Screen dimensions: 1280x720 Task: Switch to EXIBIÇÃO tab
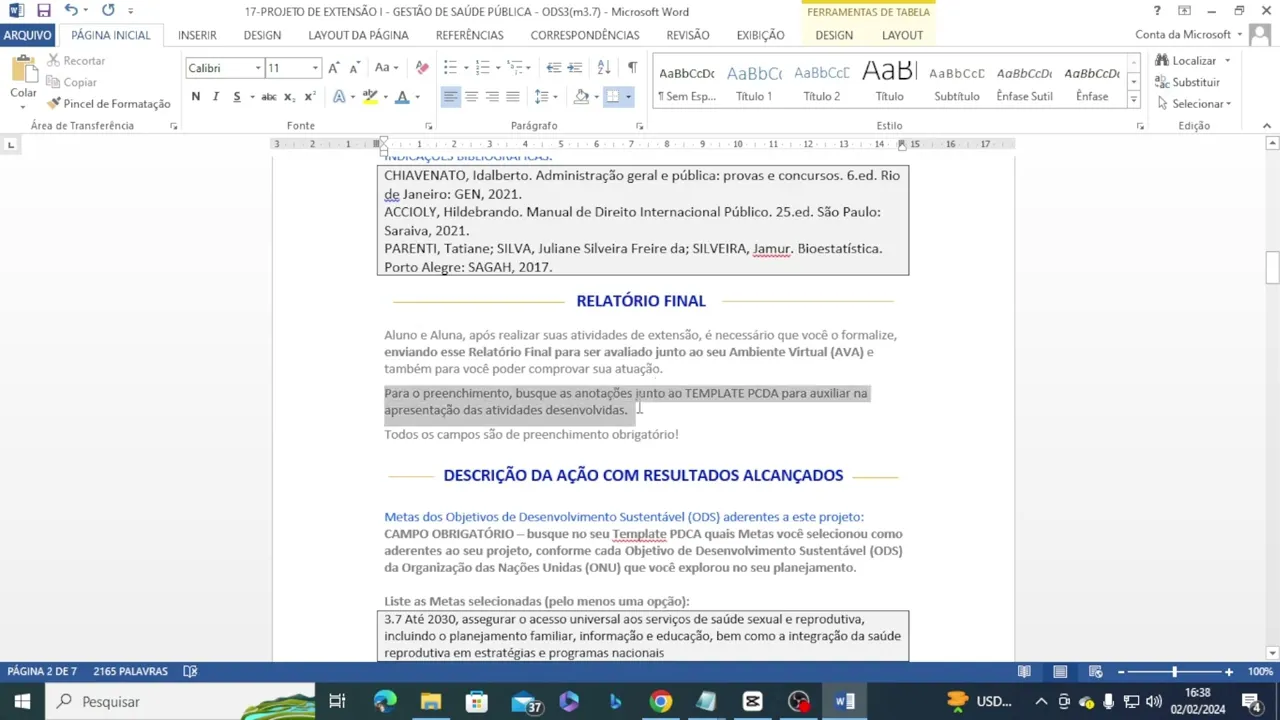760,35
